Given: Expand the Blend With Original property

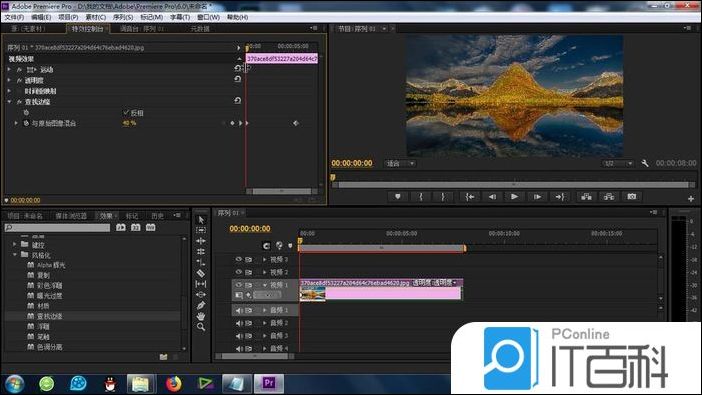Looking at the screenshot, I should 17,123.
